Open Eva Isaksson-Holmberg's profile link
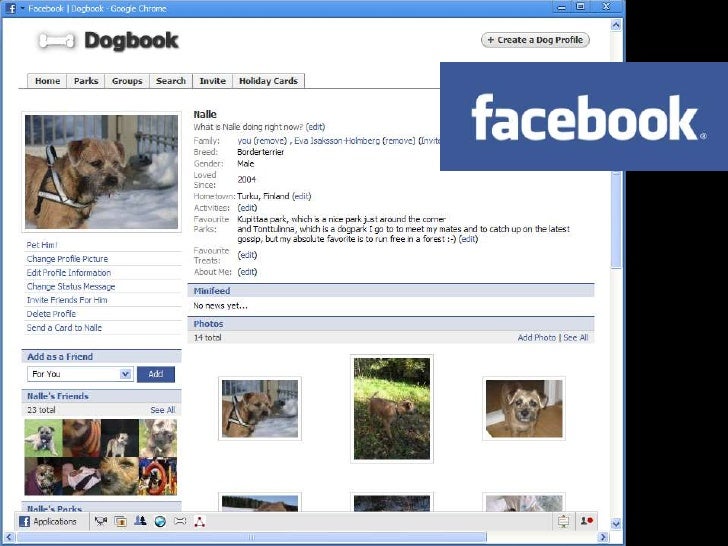 pos(337,141)
